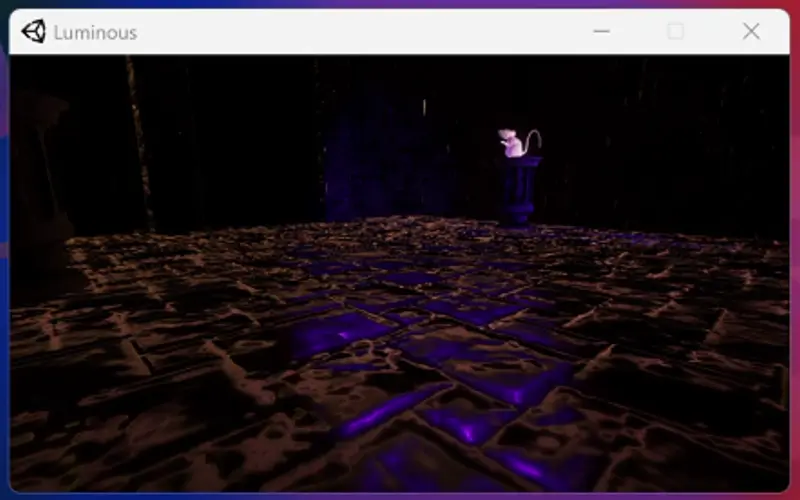Click the empty middle of the title bar
This screenshot has width=800, height=500.
360,32
